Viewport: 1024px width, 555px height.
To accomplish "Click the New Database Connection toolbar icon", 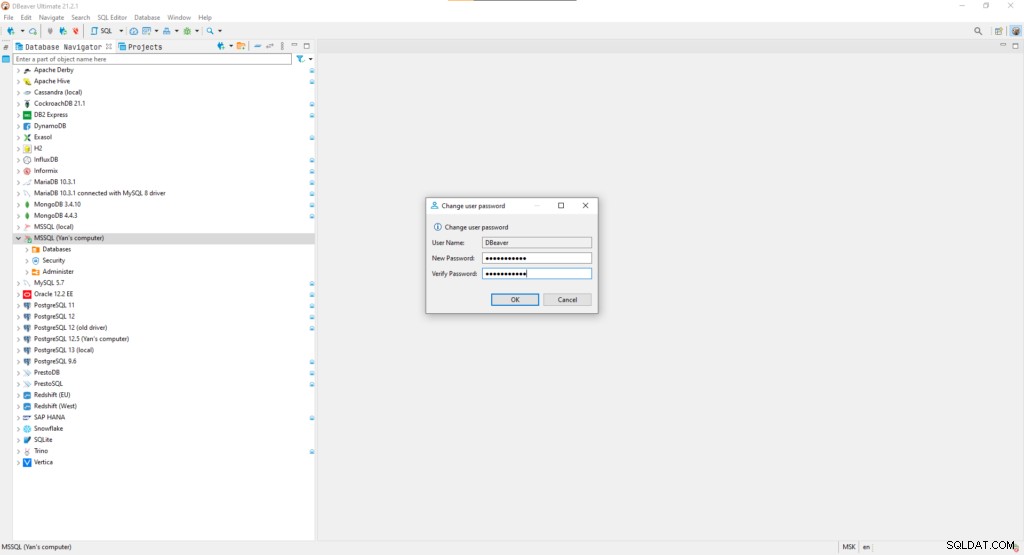I will pyautogui.click(x=10, y=31).
